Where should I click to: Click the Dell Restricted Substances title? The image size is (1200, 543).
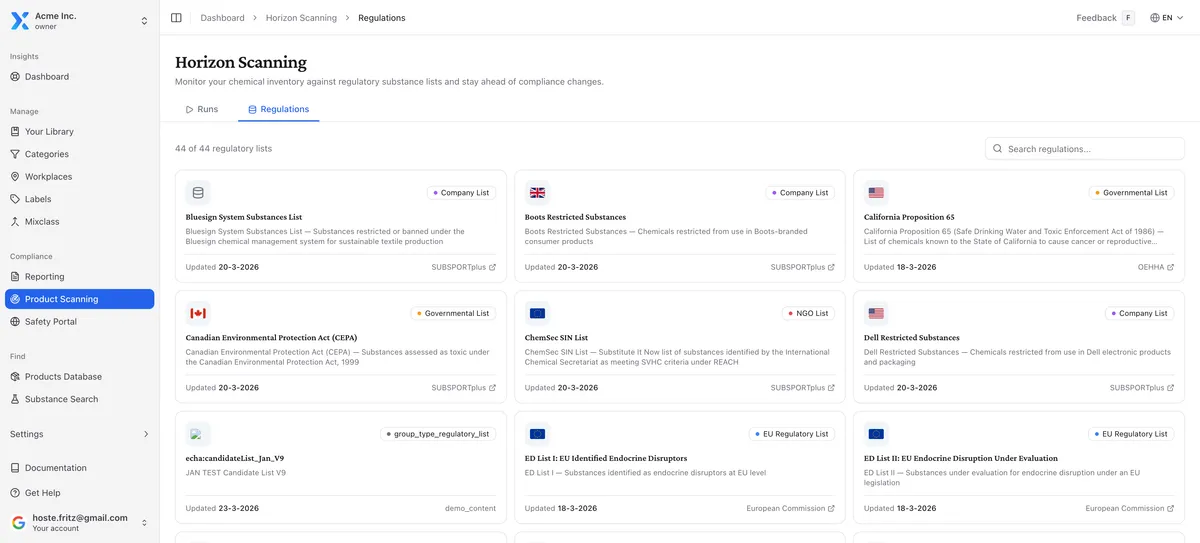pos(911,338)
